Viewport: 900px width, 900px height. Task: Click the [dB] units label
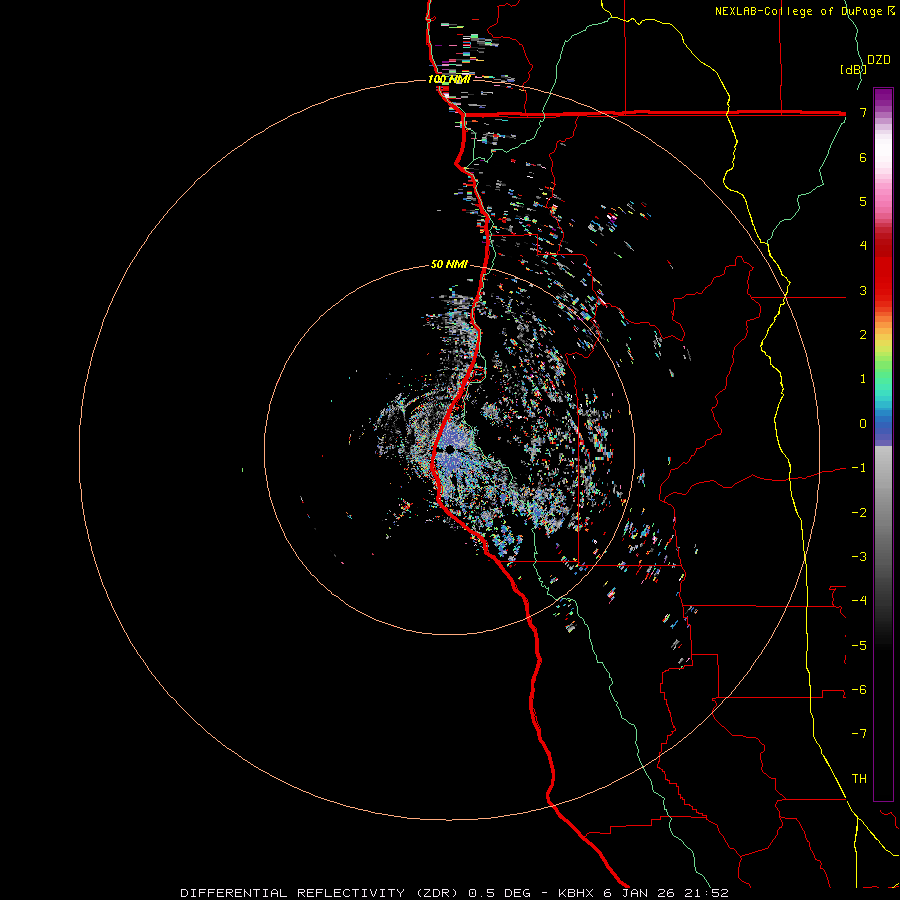[853, 69]
